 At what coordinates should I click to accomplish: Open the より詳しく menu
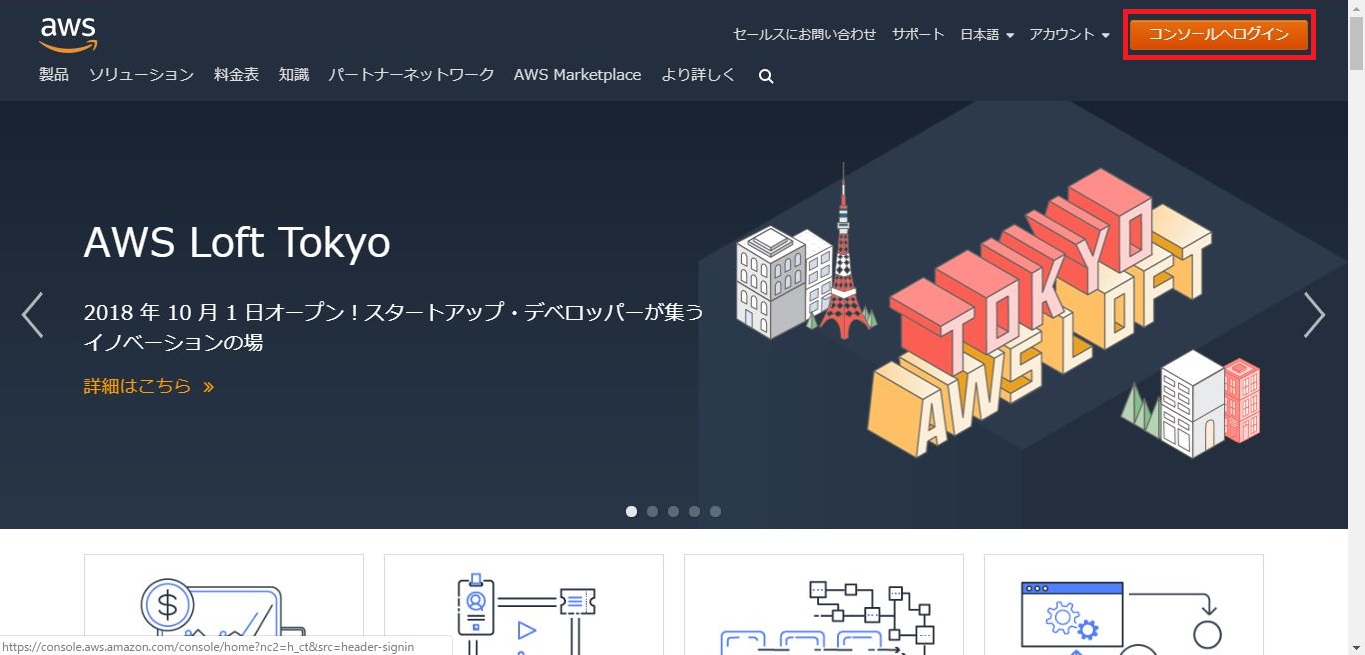click(698, 75)
